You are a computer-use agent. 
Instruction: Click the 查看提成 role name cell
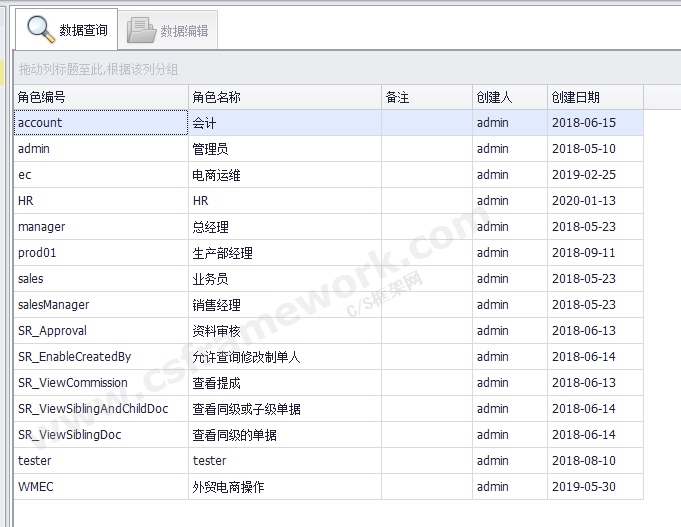click(285, 383)
